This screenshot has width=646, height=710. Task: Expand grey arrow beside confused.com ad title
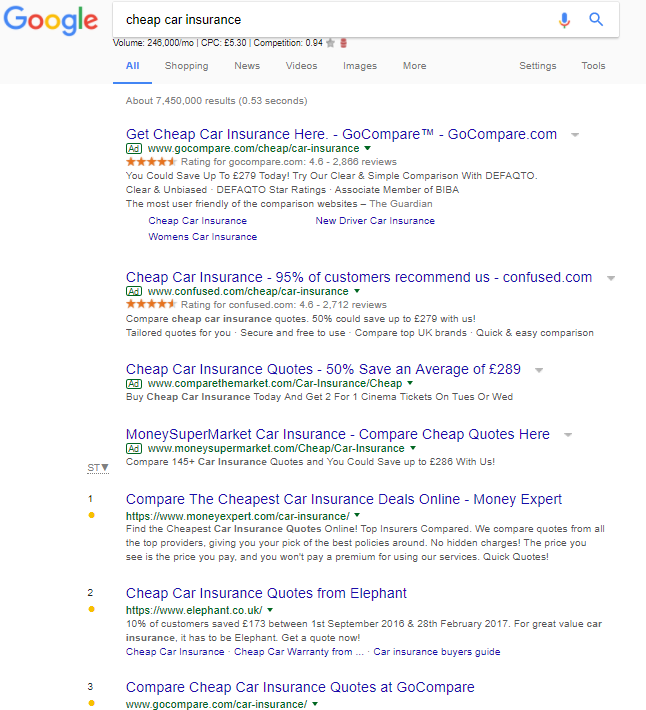click(x=611, y=278)
